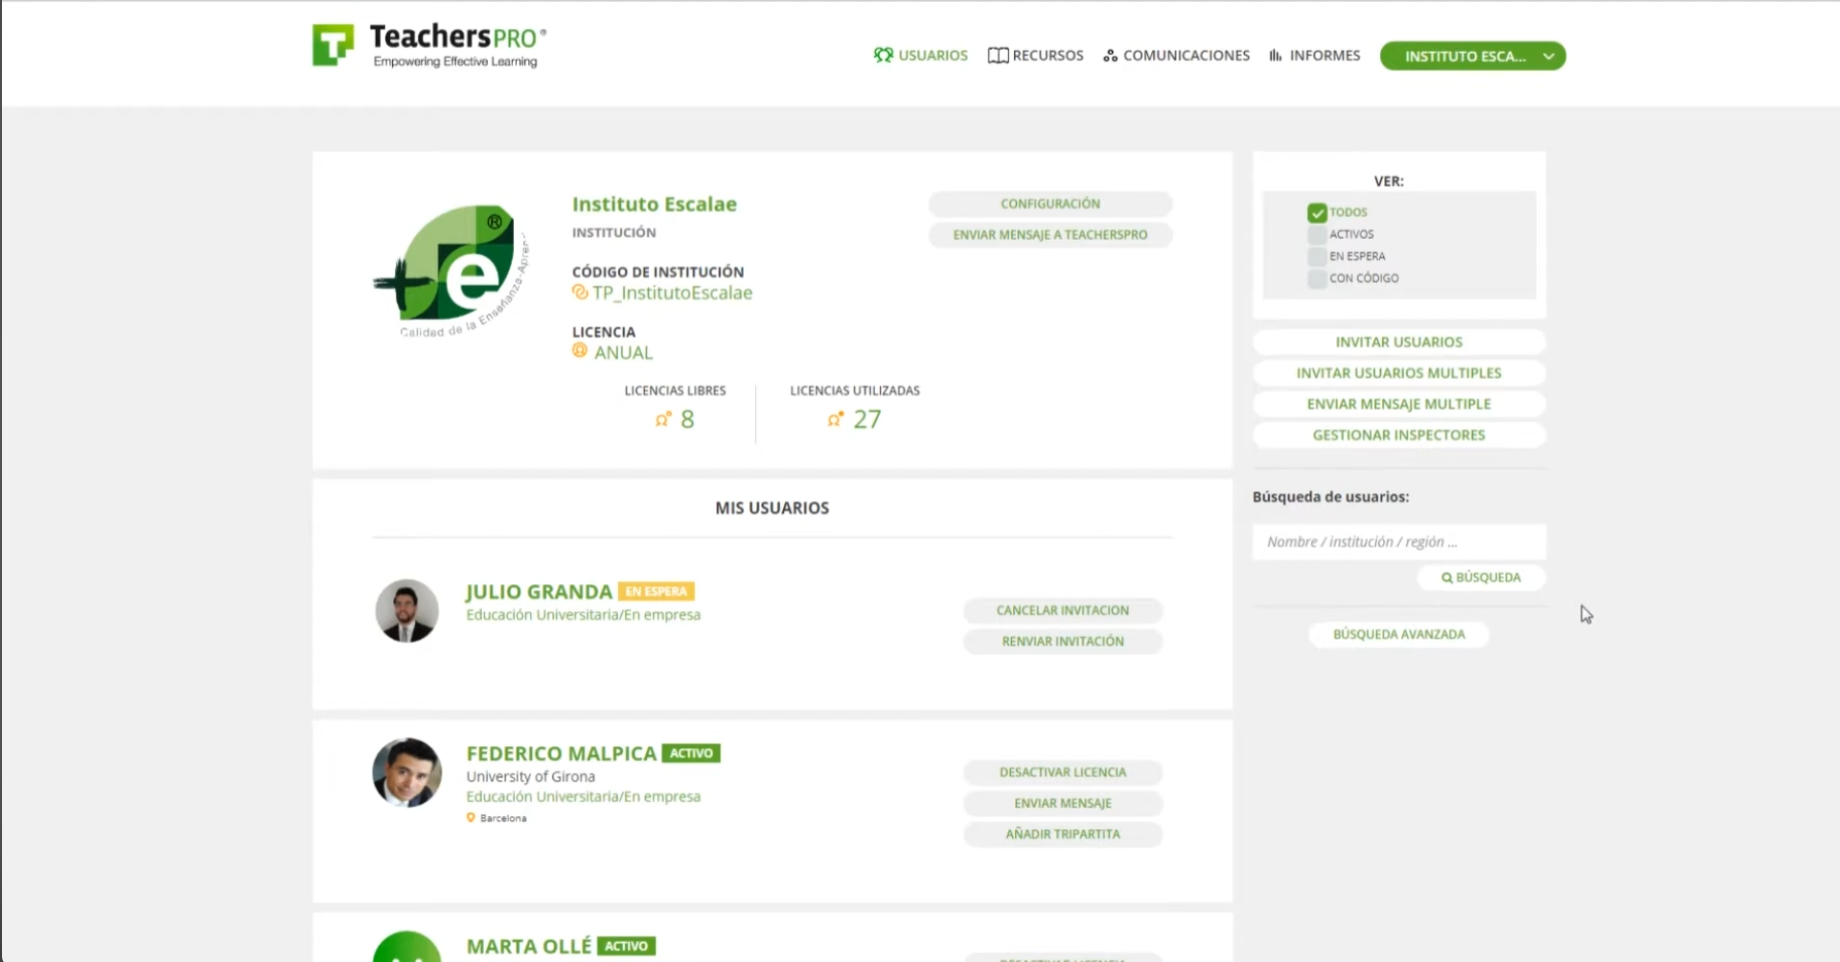1840x962 pixels.
Task: Click Enviar Mensaje Multiple button
Action: [1399, 404]
